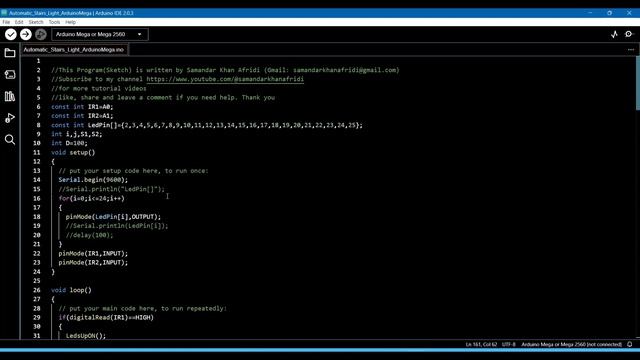The image size is (640, 360).
Task: Click on 'int D=100;' line
Action: (69, 143)
